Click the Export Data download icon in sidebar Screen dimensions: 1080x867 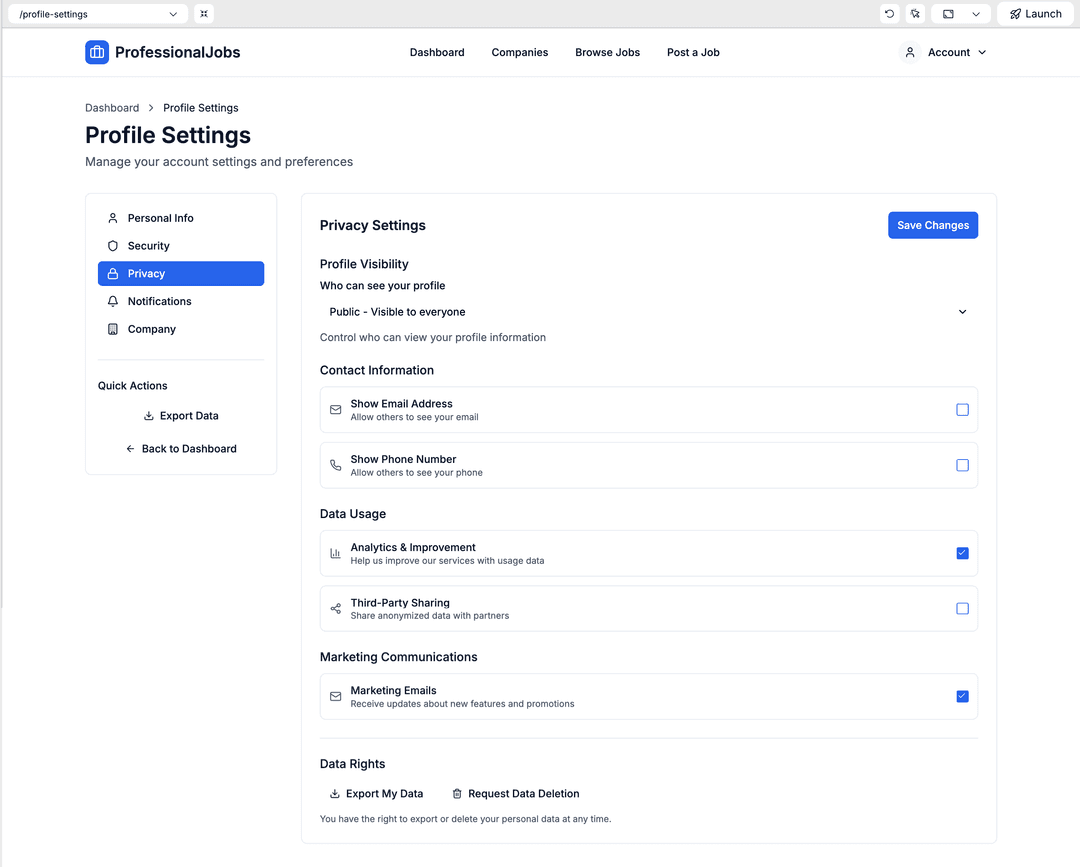[x=149, y=416]
